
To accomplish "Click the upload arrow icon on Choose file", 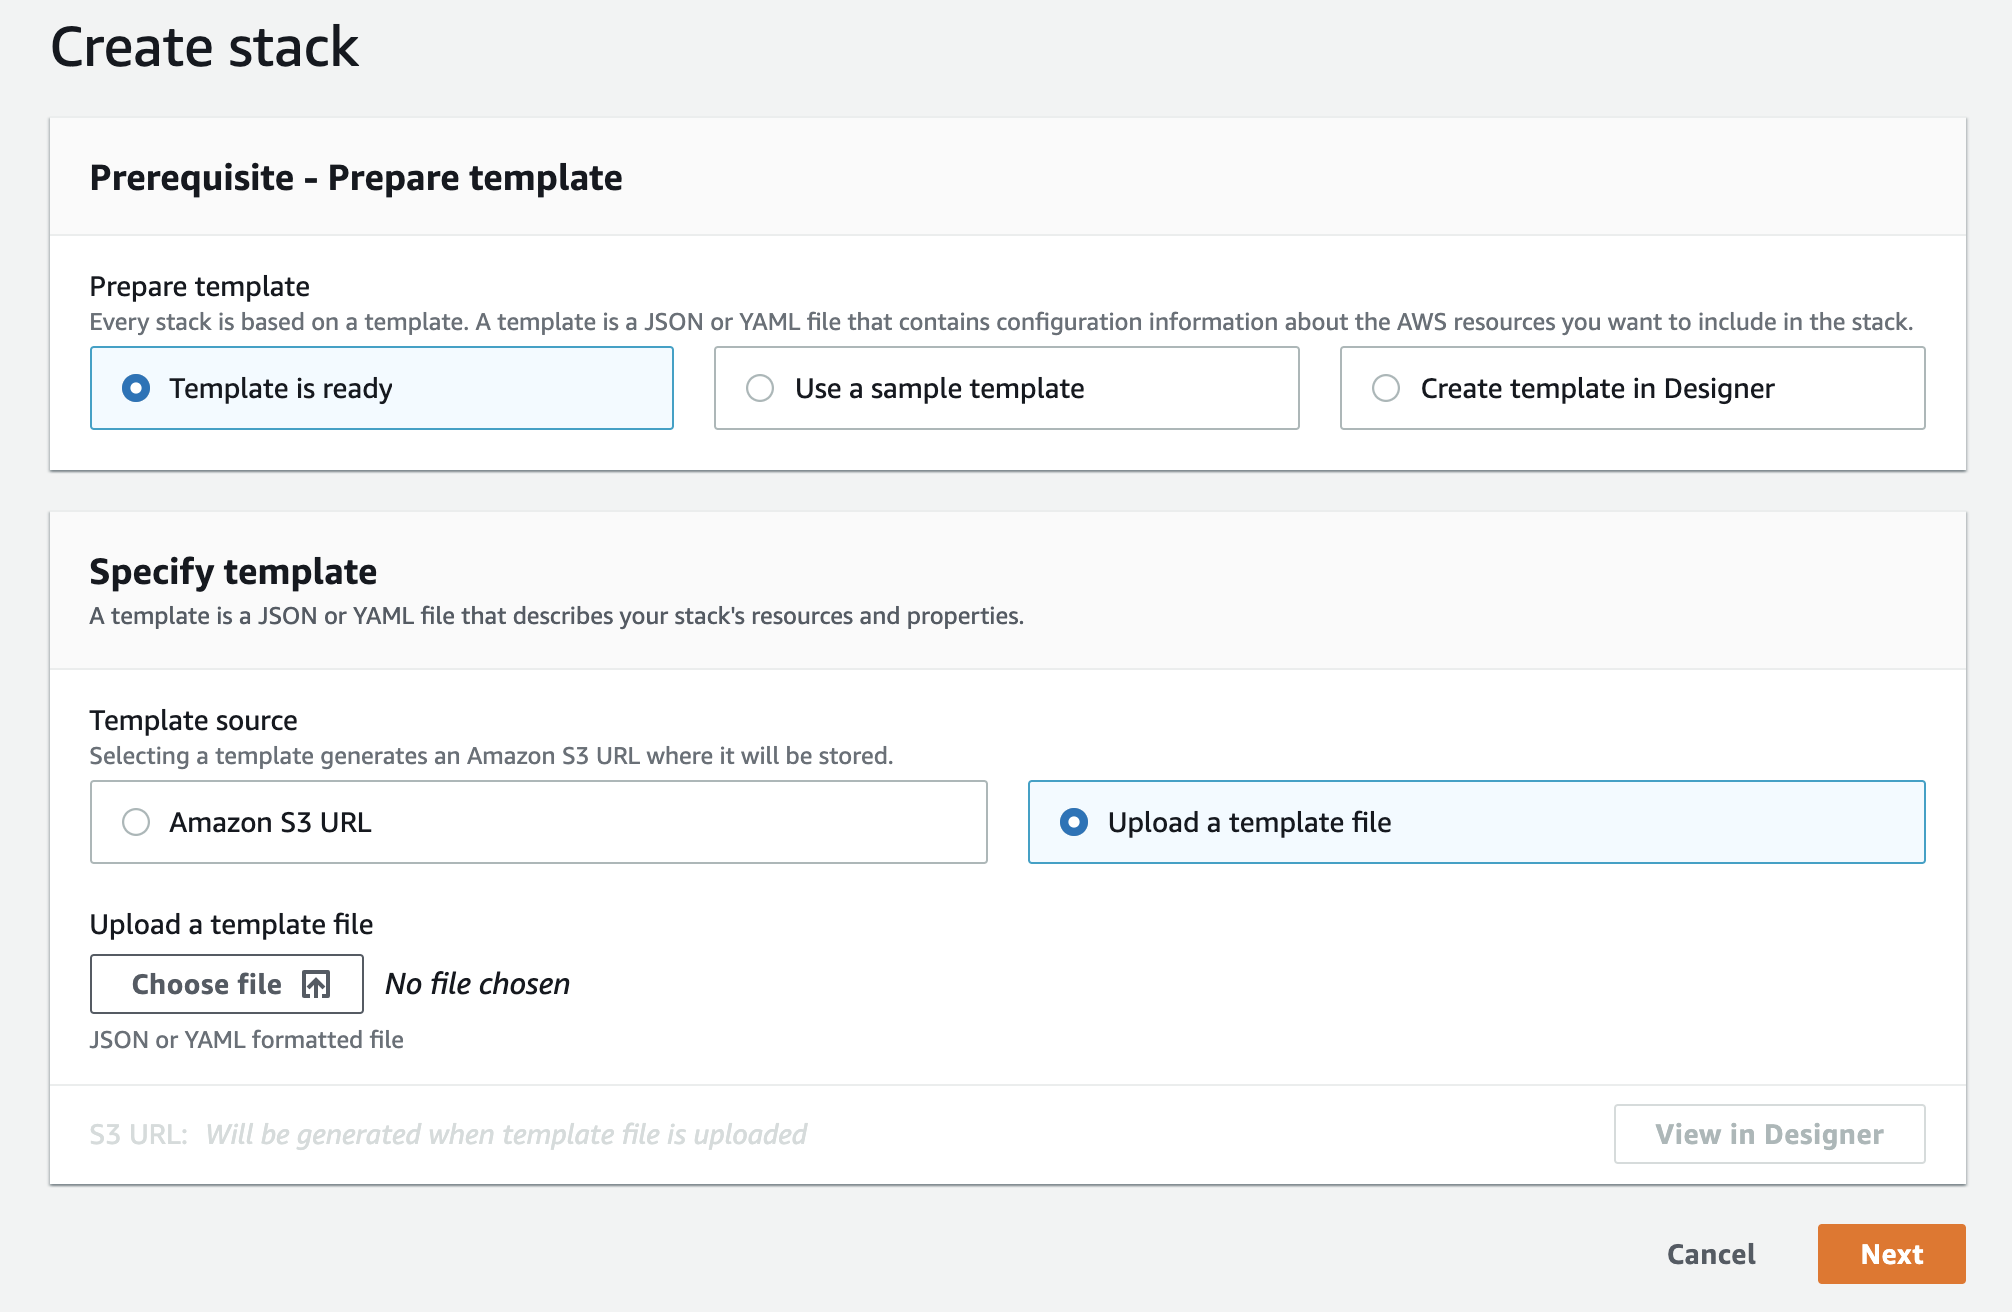I will coord(316,985).
